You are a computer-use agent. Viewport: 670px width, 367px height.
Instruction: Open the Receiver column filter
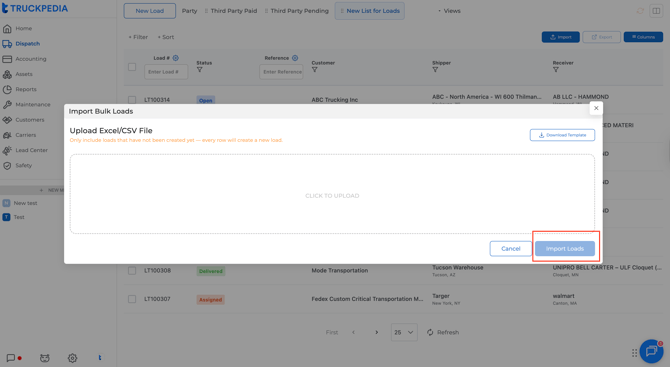click(x=555, y=70)
